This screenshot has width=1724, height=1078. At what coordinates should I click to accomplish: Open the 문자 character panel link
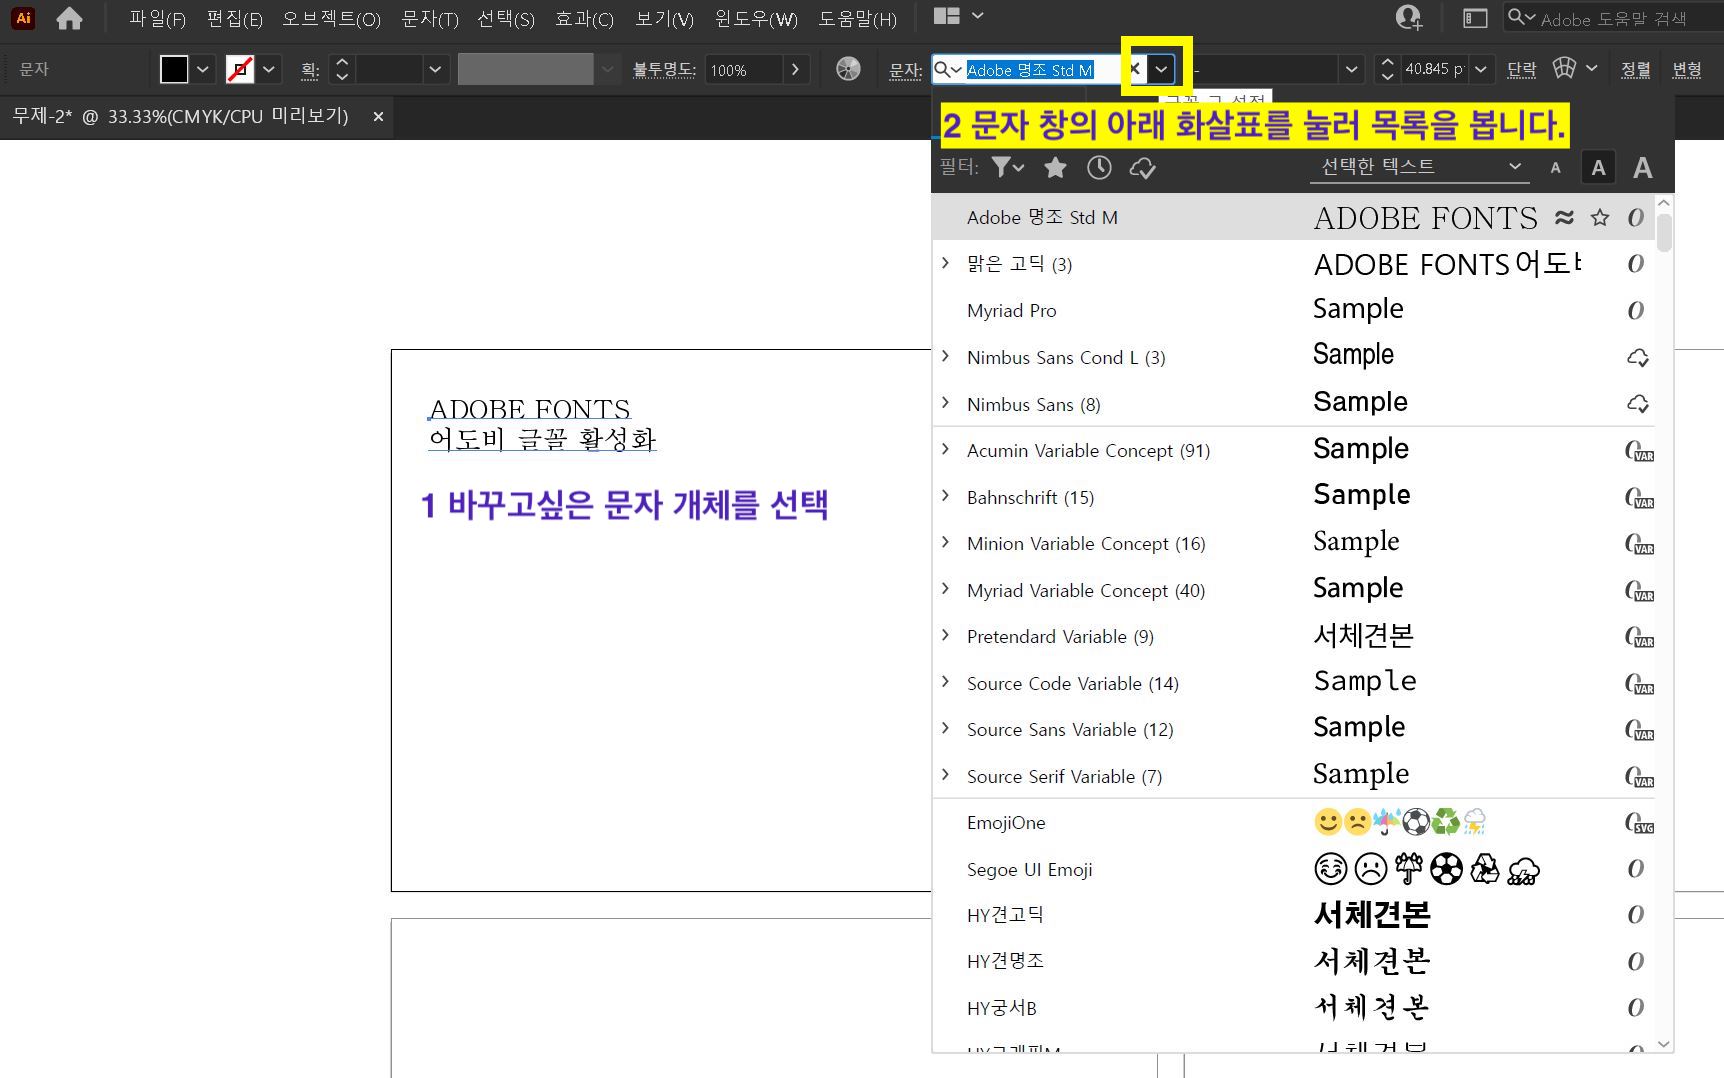(x=905, y=69)
